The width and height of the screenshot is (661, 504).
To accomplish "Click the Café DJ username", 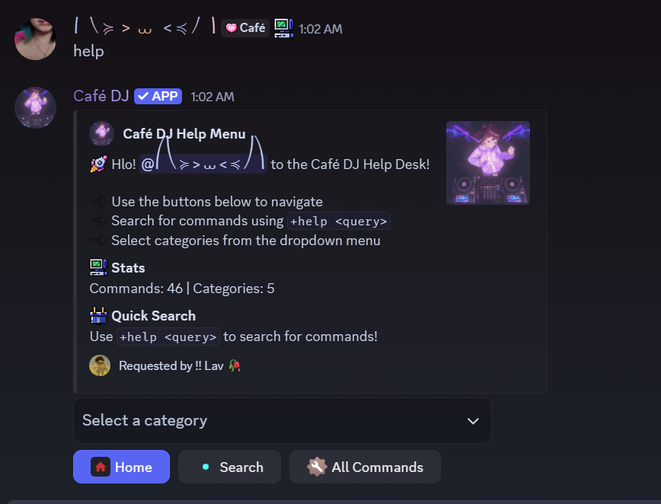I will [101, 96].
